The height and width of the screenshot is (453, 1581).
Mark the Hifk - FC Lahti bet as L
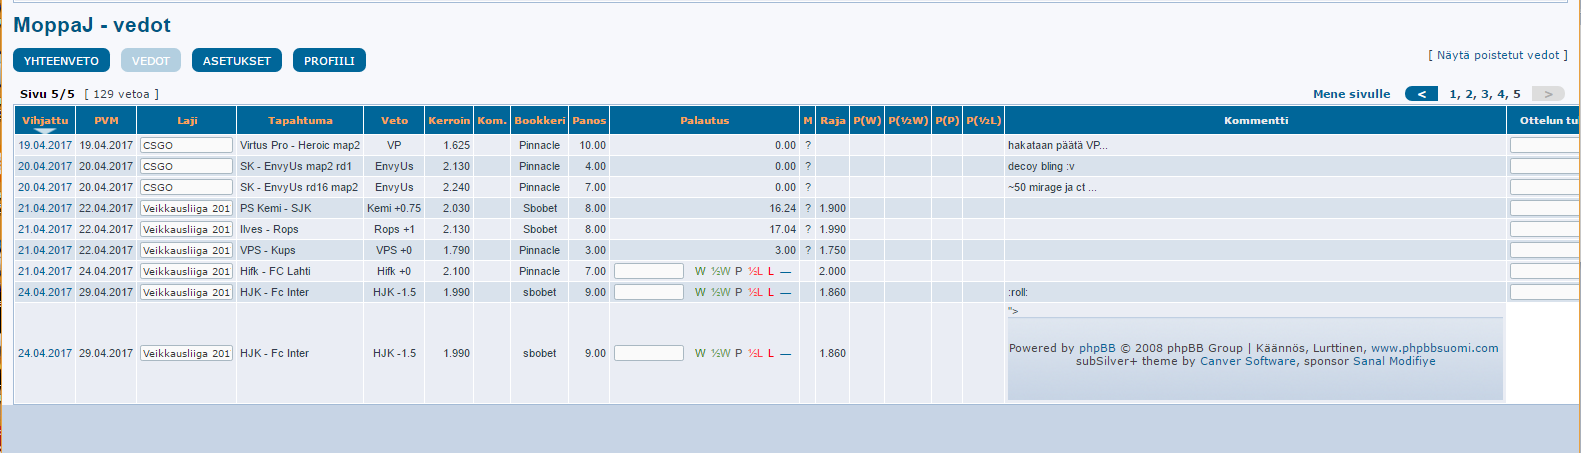pos(771,271)
